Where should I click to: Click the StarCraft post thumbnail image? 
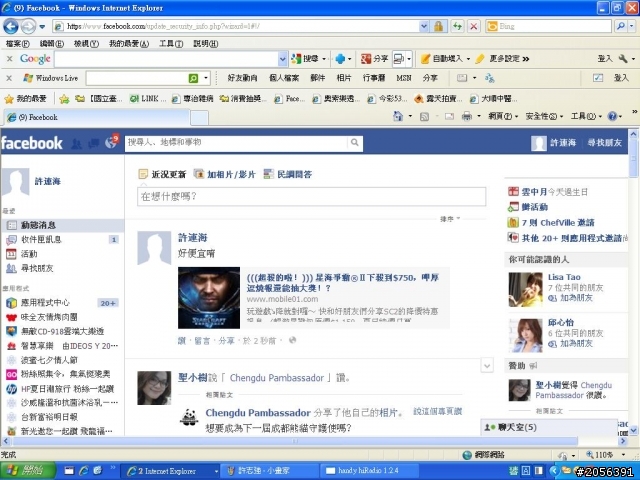[209, 298]
